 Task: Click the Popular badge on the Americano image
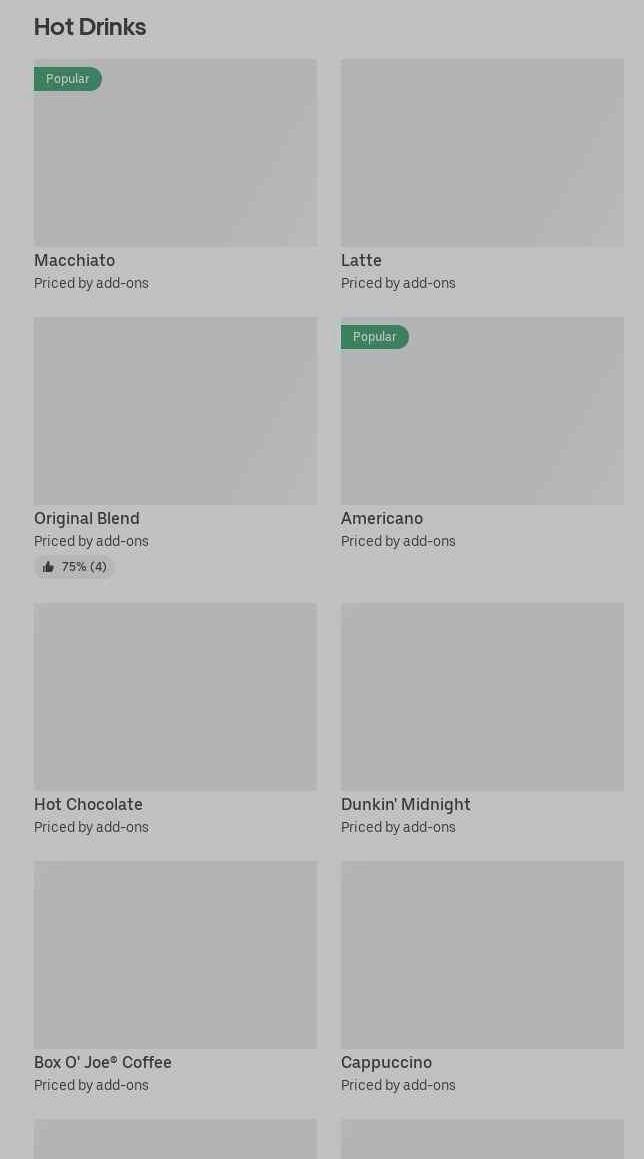375,337
